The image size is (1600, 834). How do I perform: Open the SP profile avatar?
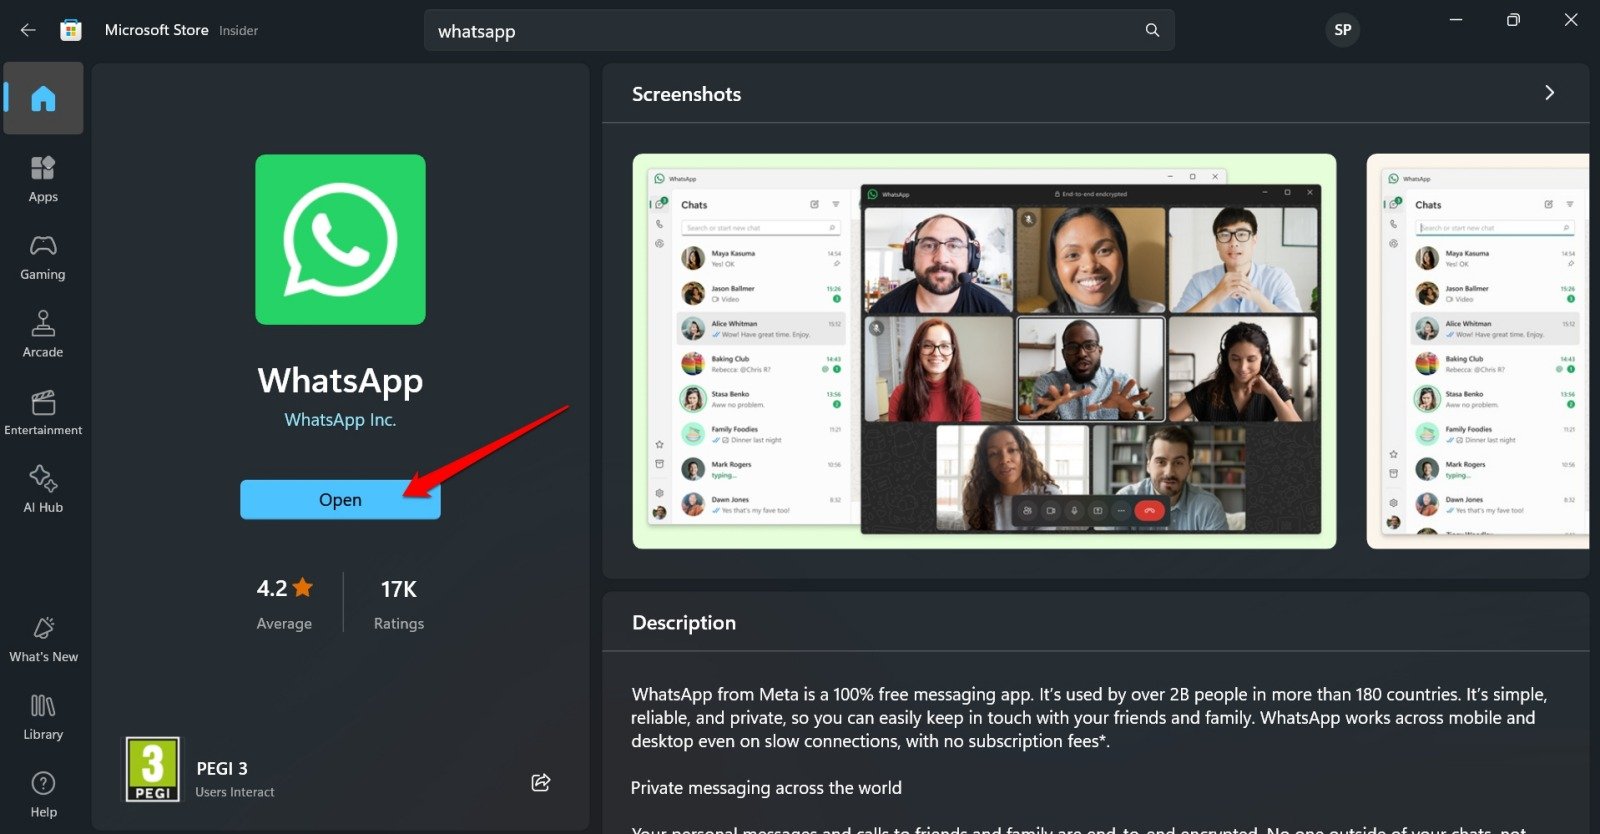tap(1342, 30)
